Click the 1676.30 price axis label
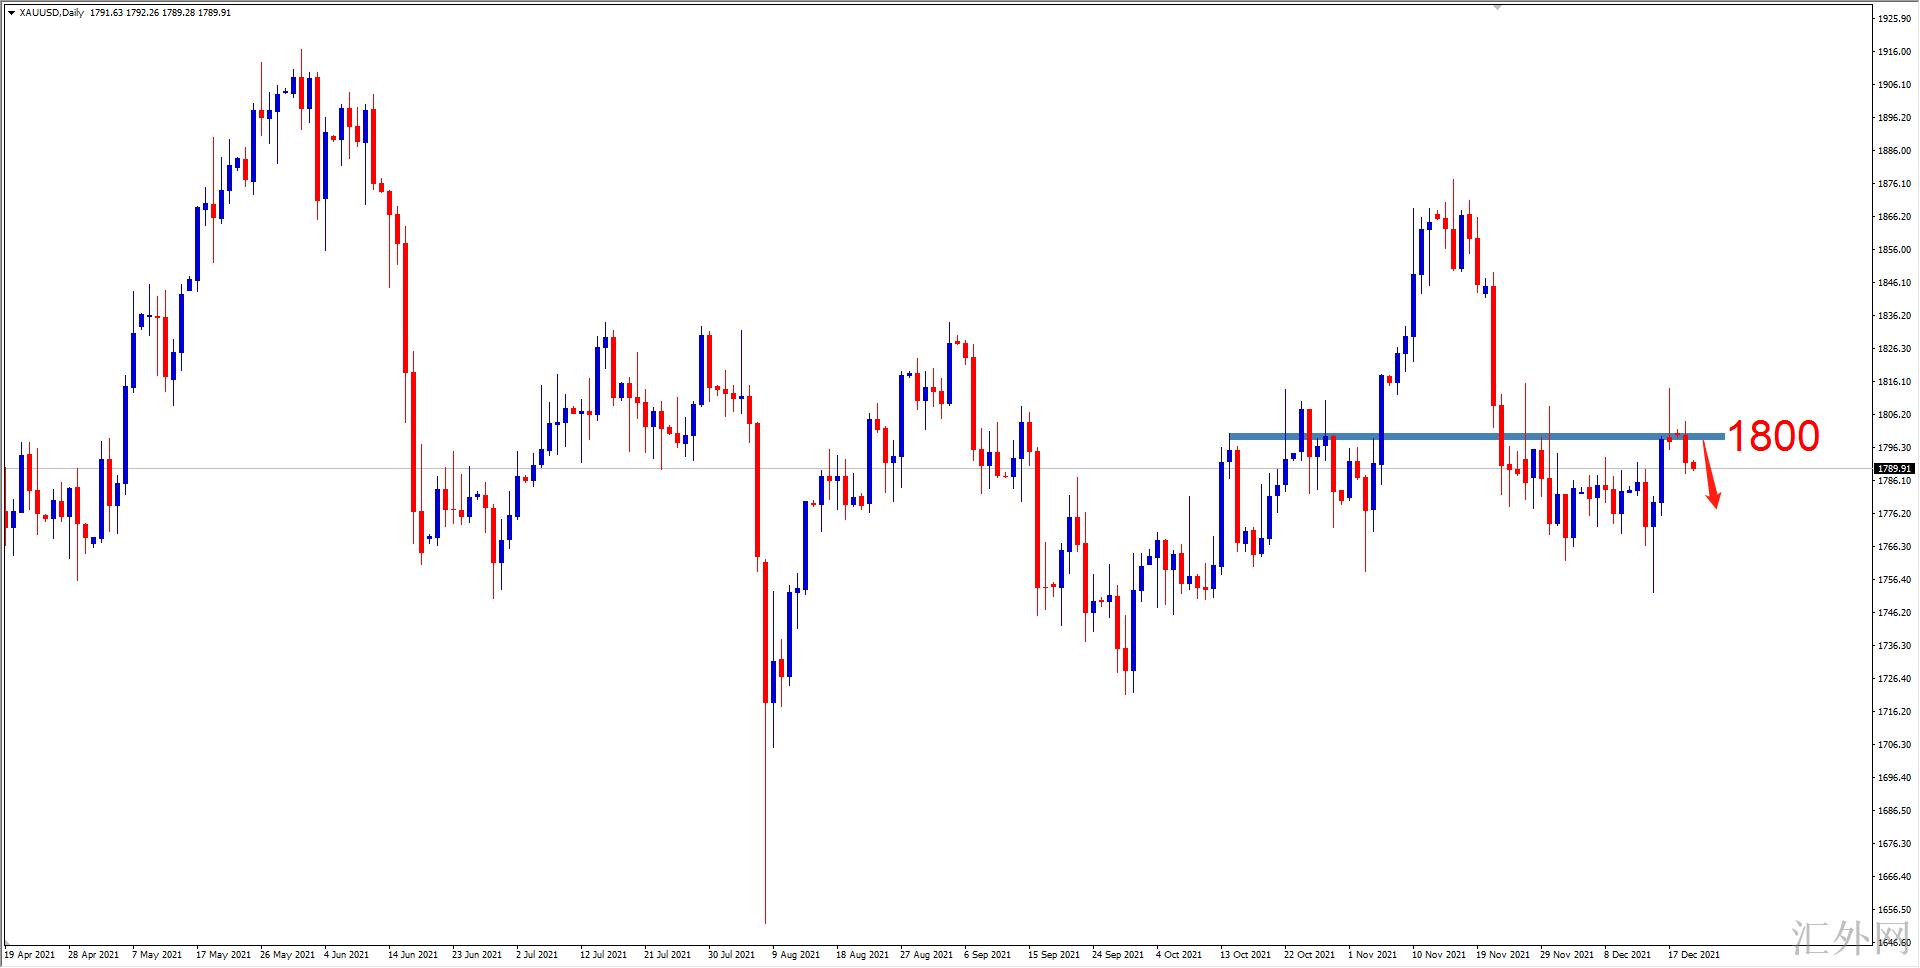 point(1894,844)
